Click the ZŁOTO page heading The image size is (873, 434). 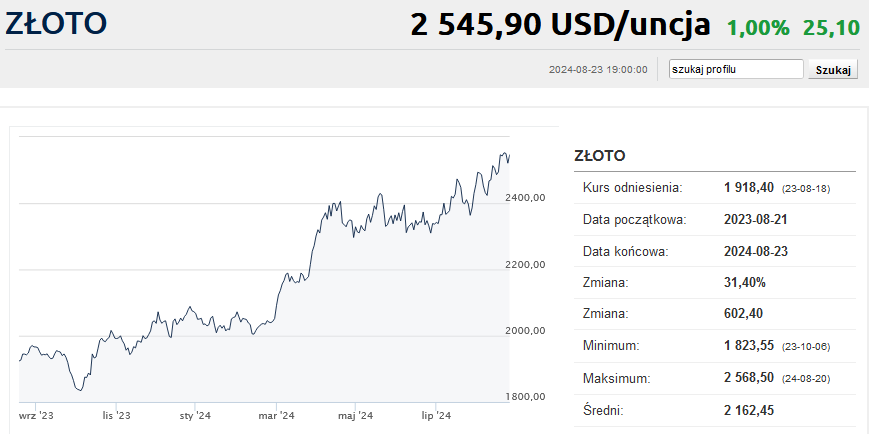pyautogui.click(x=56, y=24)
